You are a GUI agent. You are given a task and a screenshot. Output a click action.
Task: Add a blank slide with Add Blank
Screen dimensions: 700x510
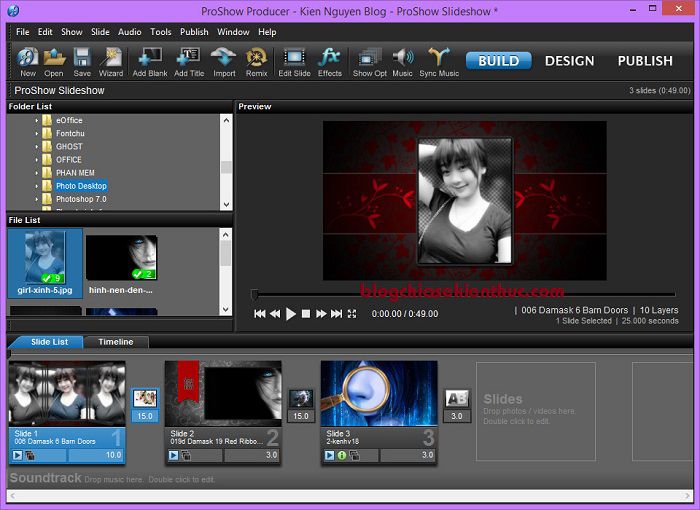click(150, 62)
